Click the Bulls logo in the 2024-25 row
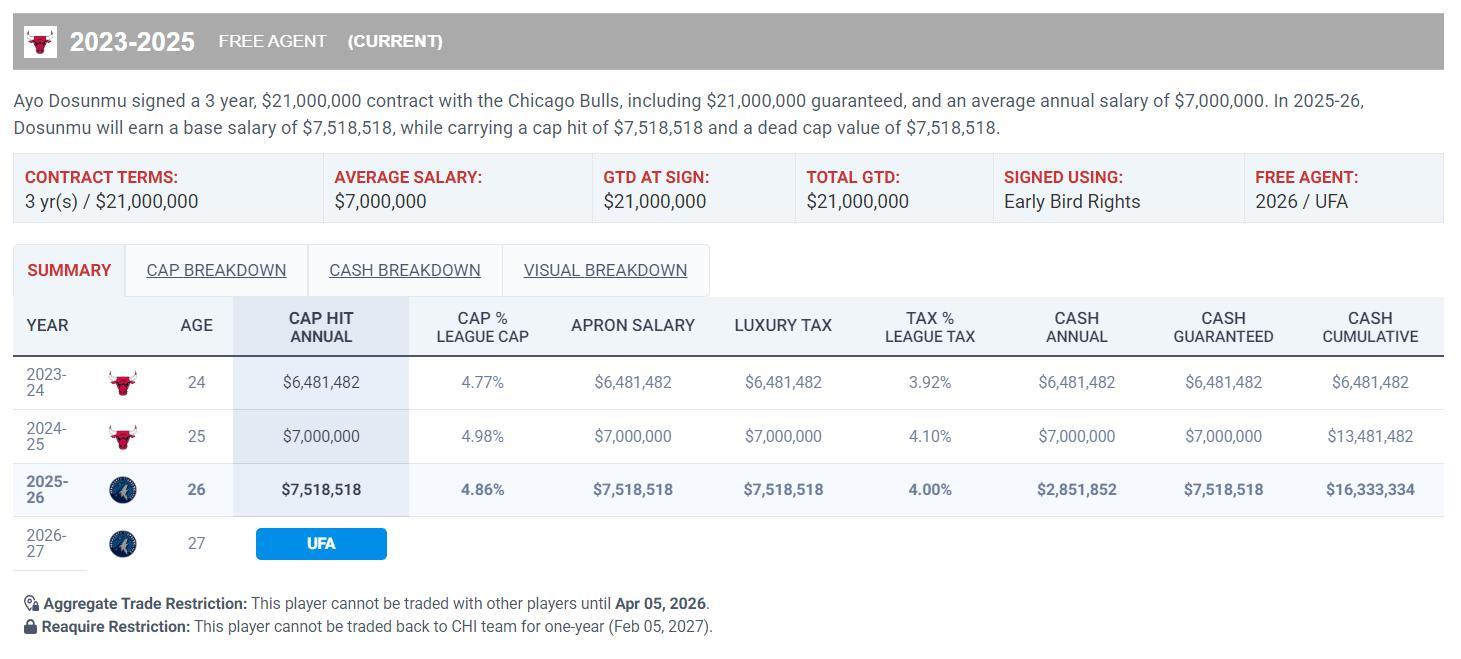Viewport: 1461px width, 659px height. coord(122,437)
